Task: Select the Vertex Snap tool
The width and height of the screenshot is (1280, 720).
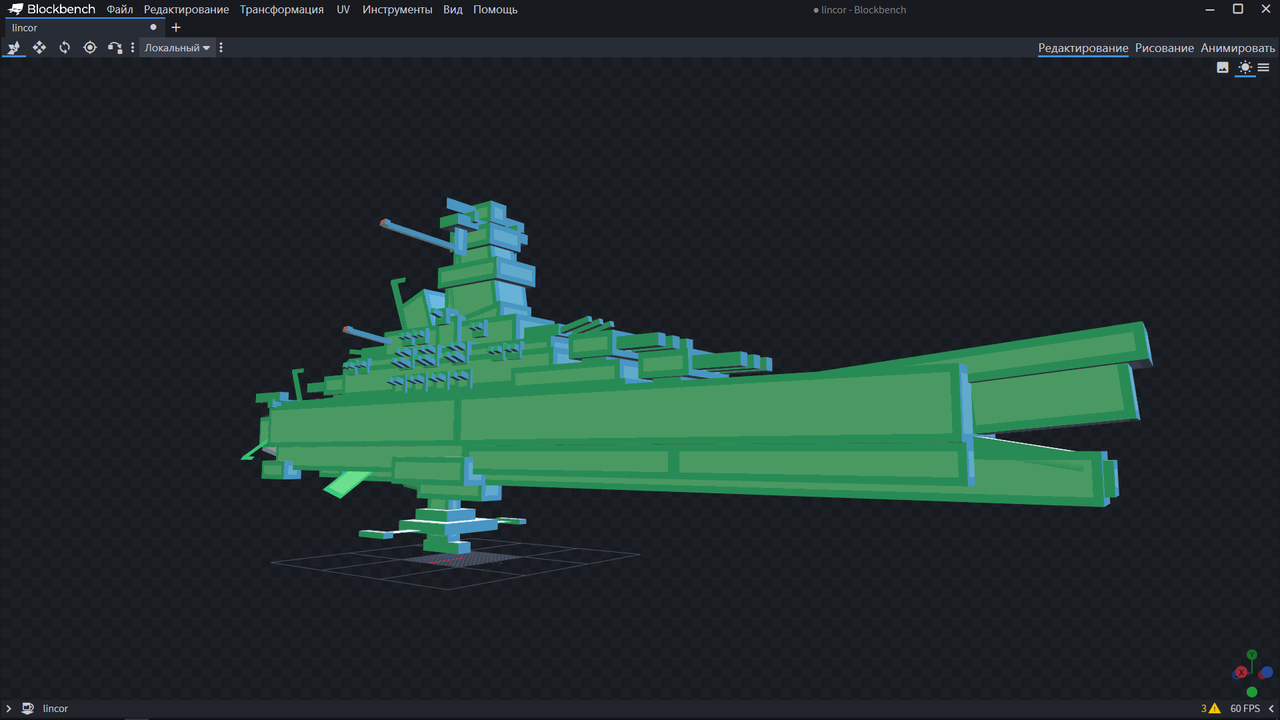Action: [115, 48]
